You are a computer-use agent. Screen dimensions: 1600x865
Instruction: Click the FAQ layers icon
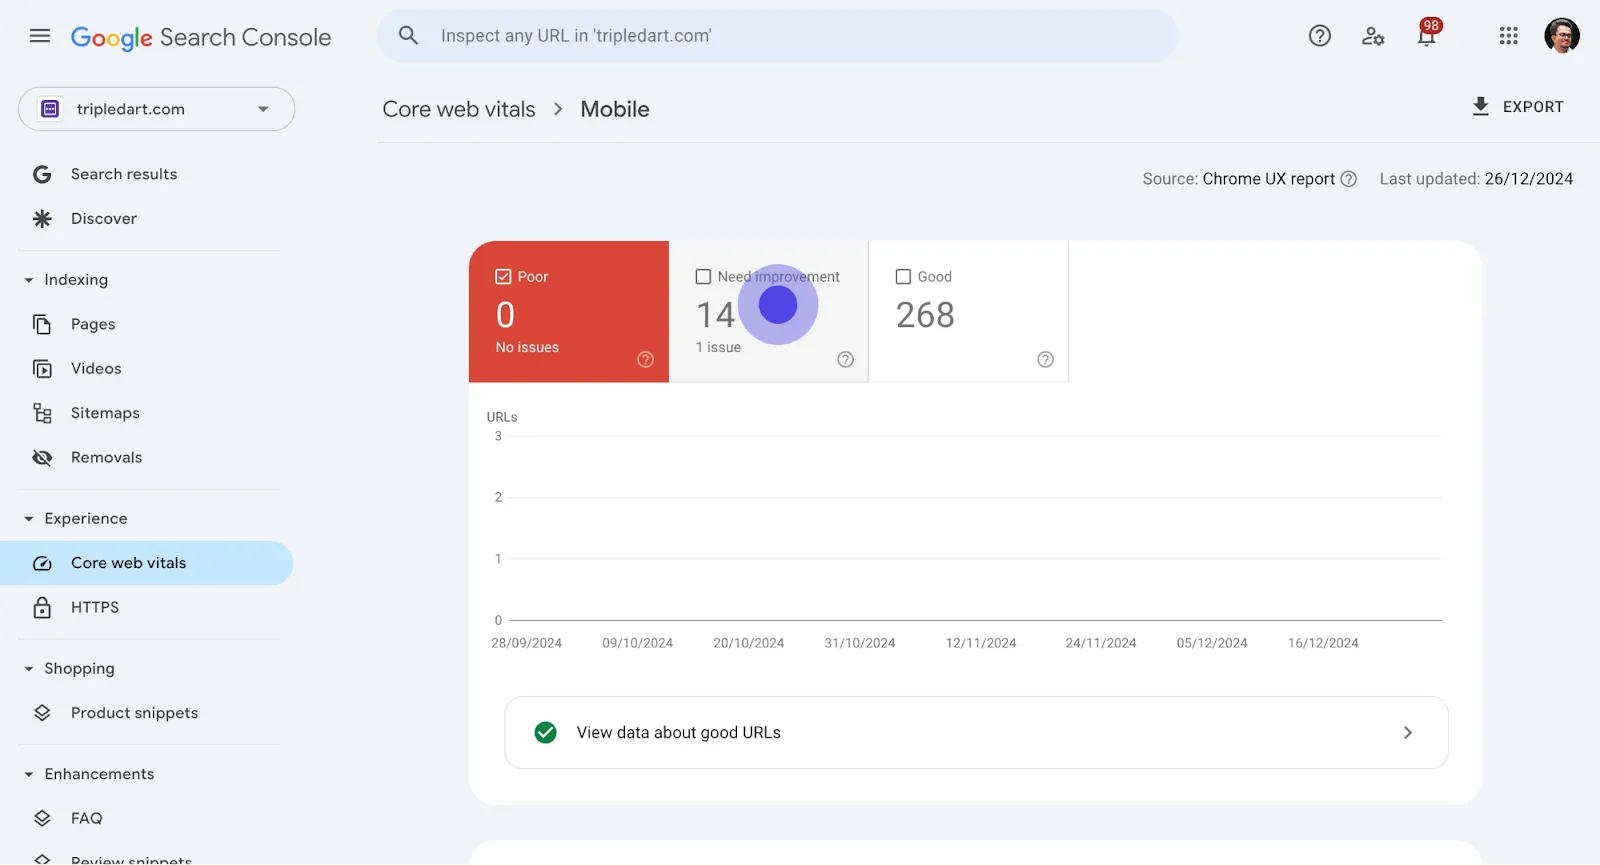click(x=42, y=818)
